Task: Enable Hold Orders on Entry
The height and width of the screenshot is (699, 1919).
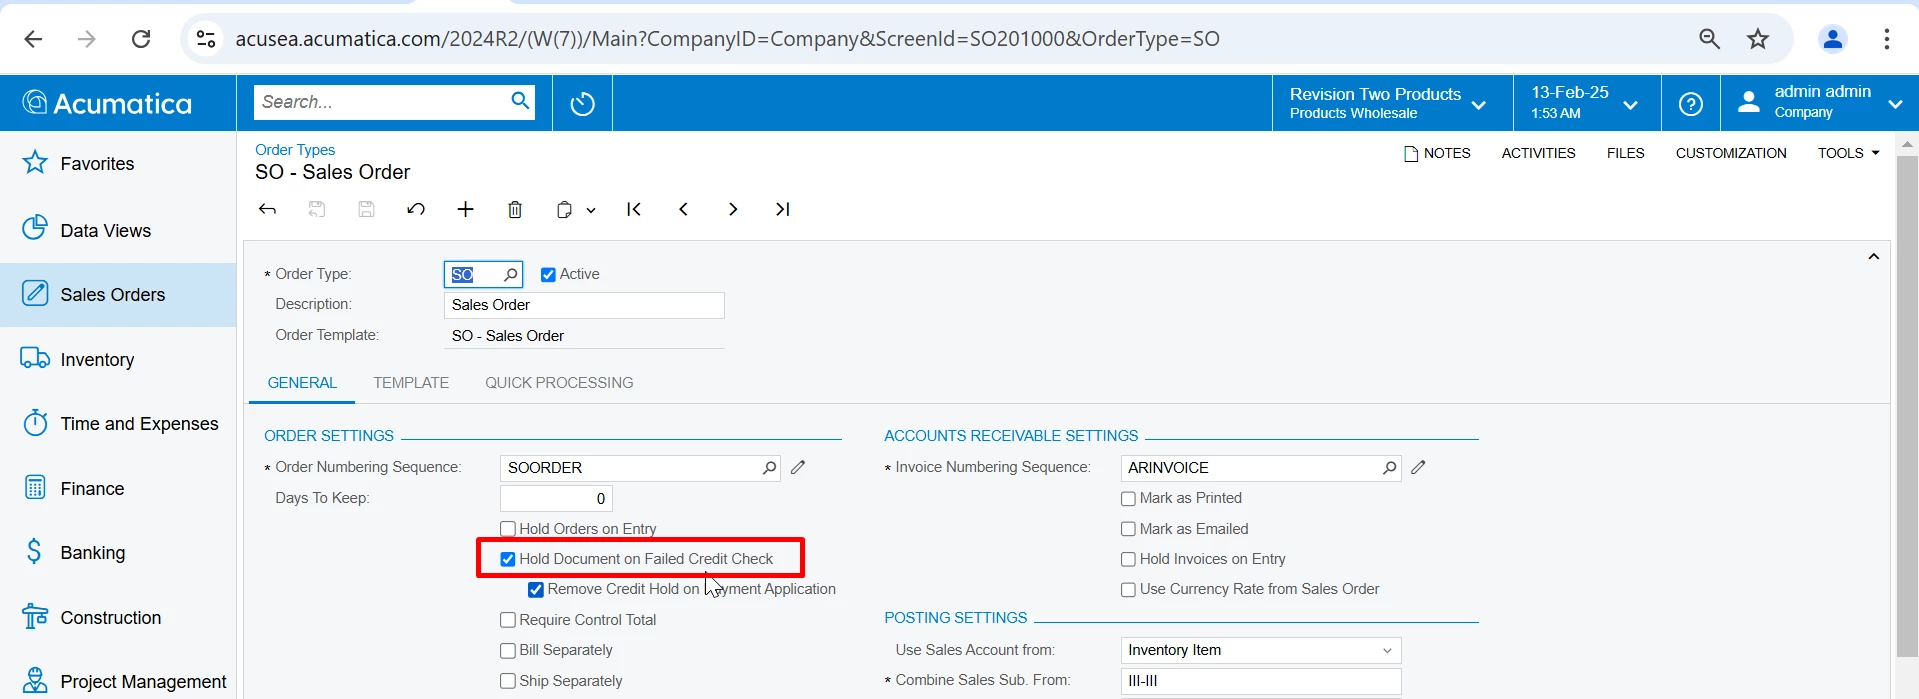Action: (508, 529)
